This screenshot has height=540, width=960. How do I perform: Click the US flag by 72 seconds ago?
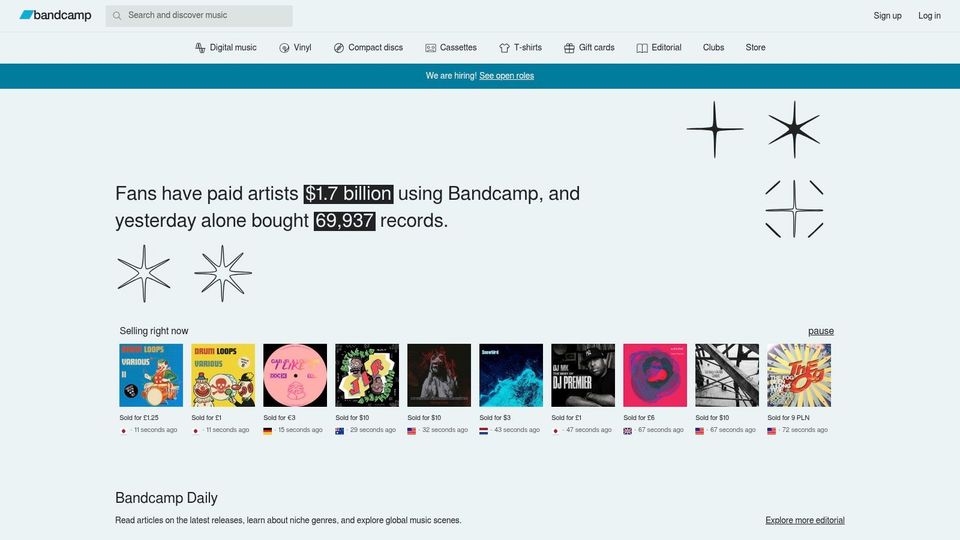tap(771, 431)
